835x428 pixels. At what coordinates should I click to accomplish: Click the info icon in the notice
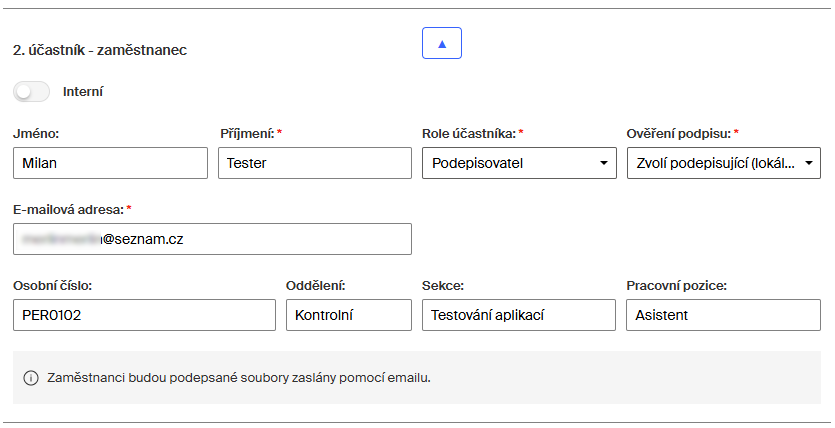click(30, 378)
